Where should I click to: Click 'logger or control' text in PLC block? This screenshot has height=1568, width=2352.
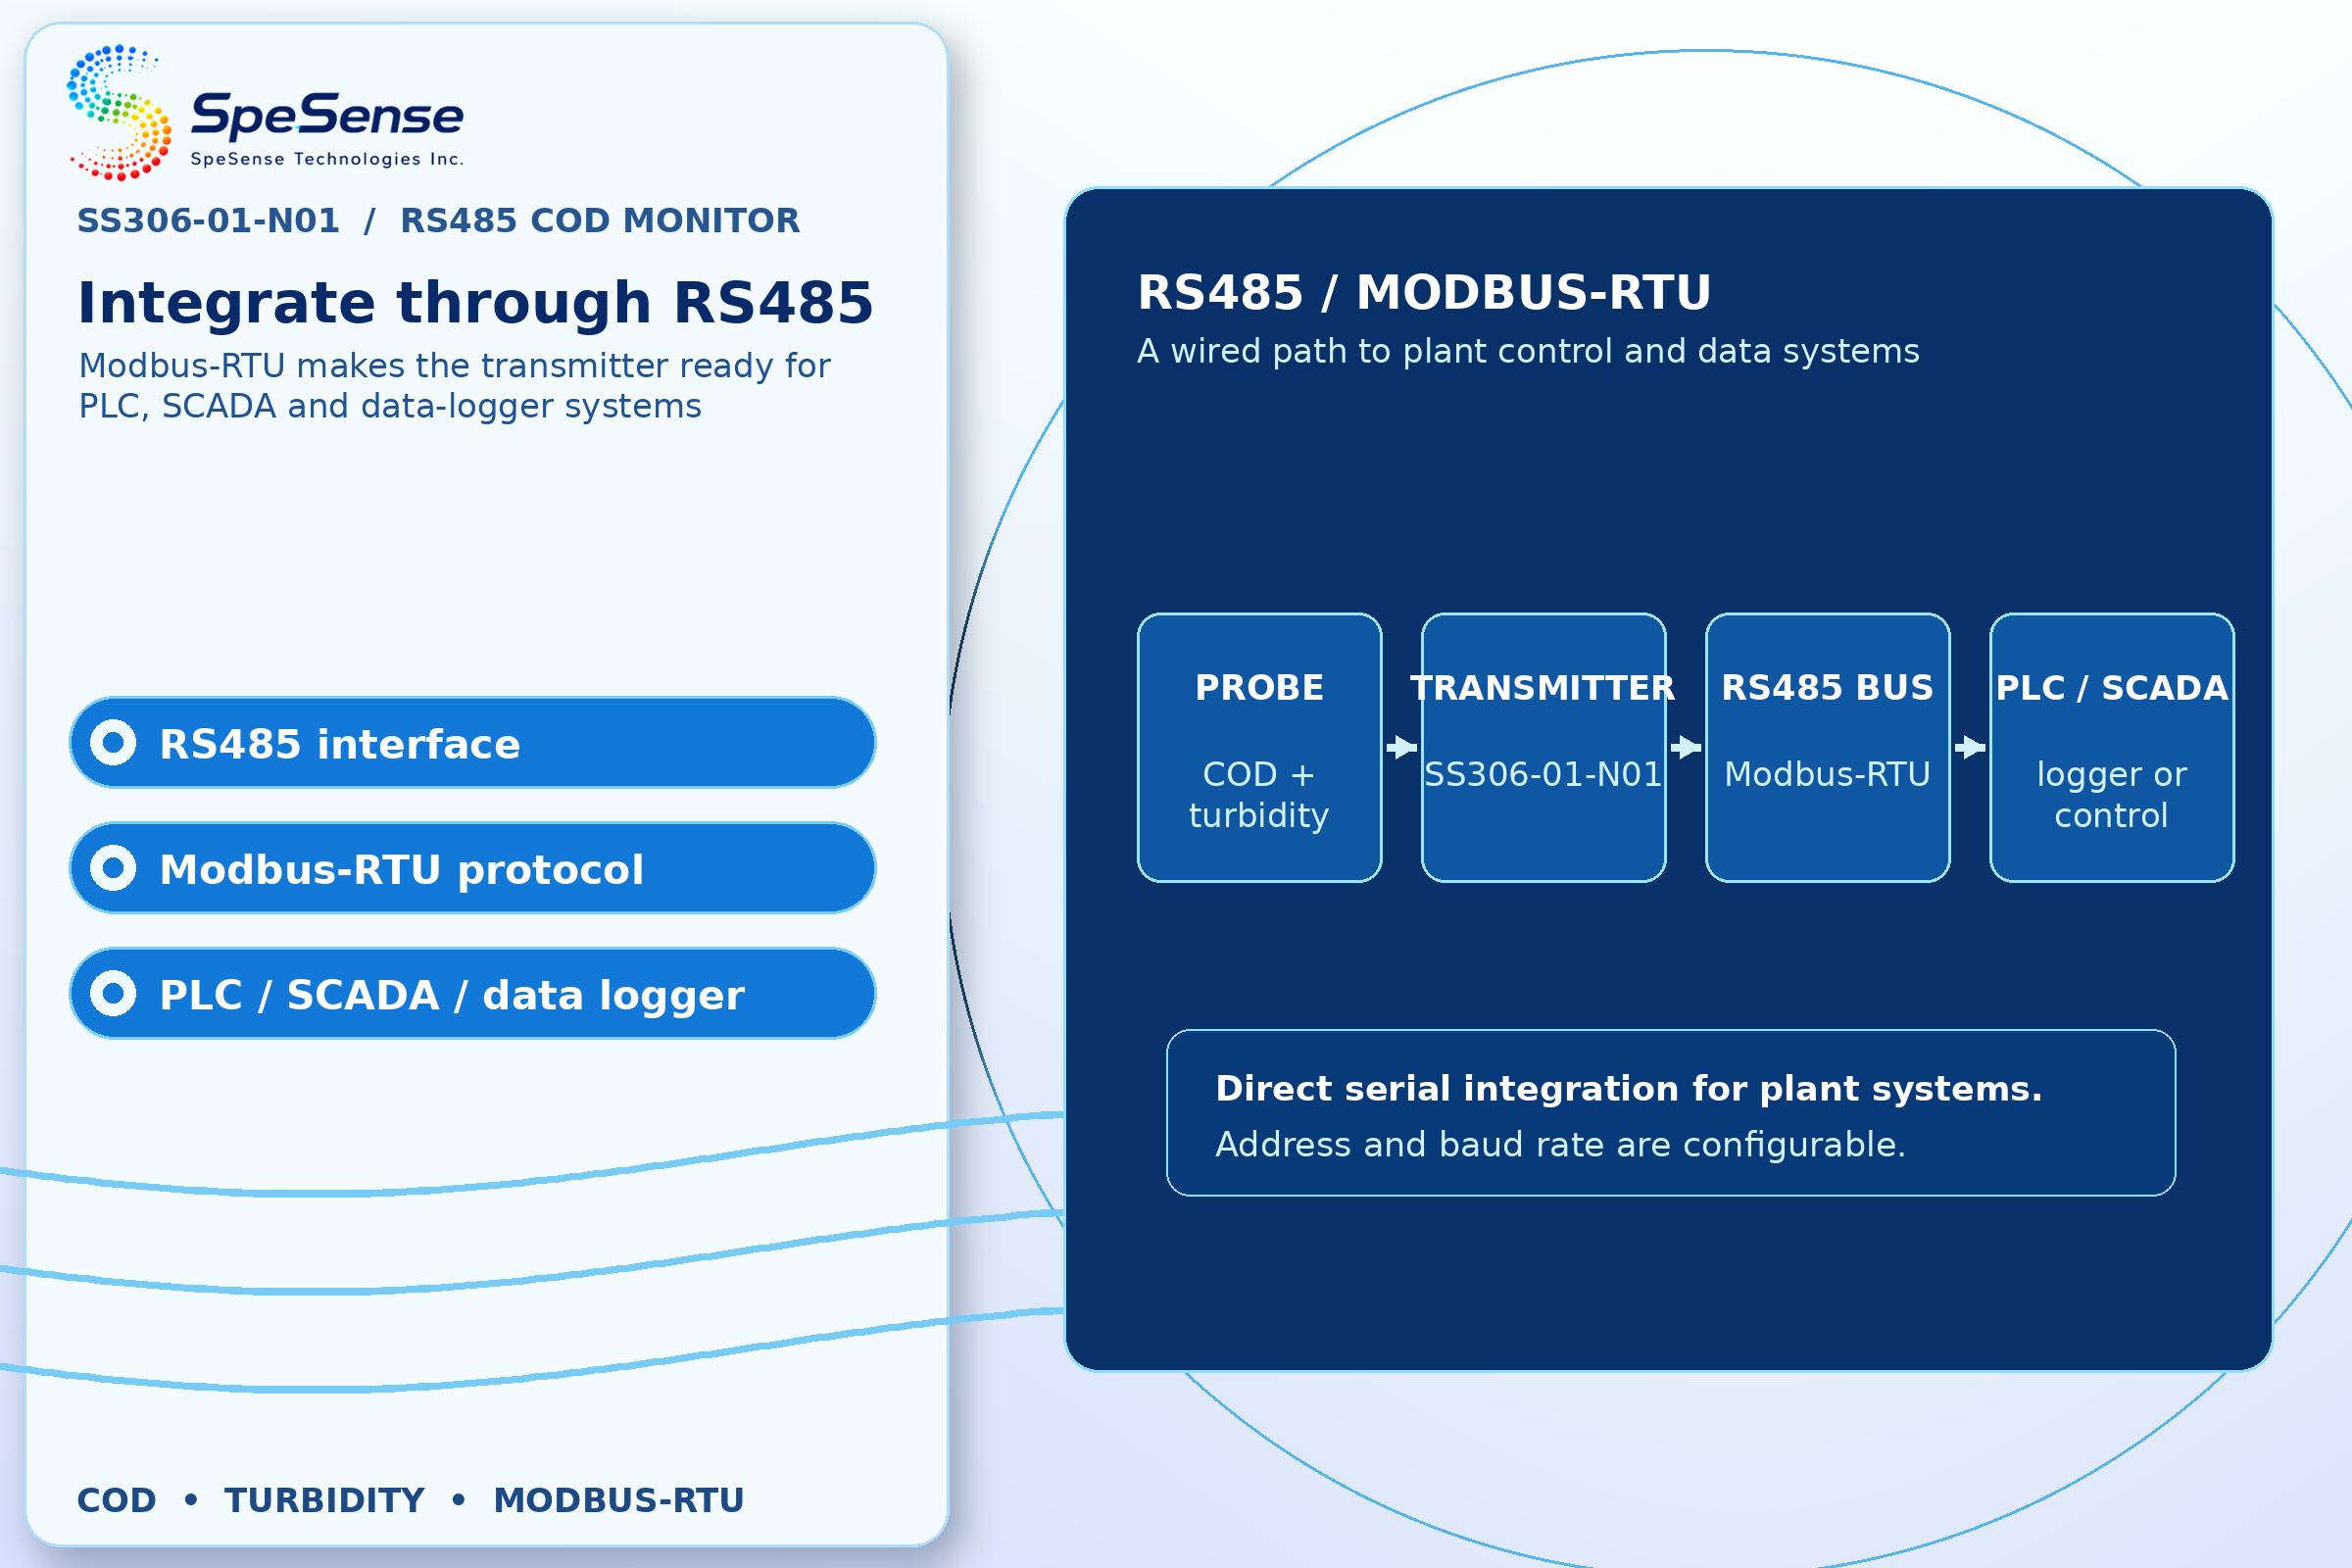coord(2112,795)
